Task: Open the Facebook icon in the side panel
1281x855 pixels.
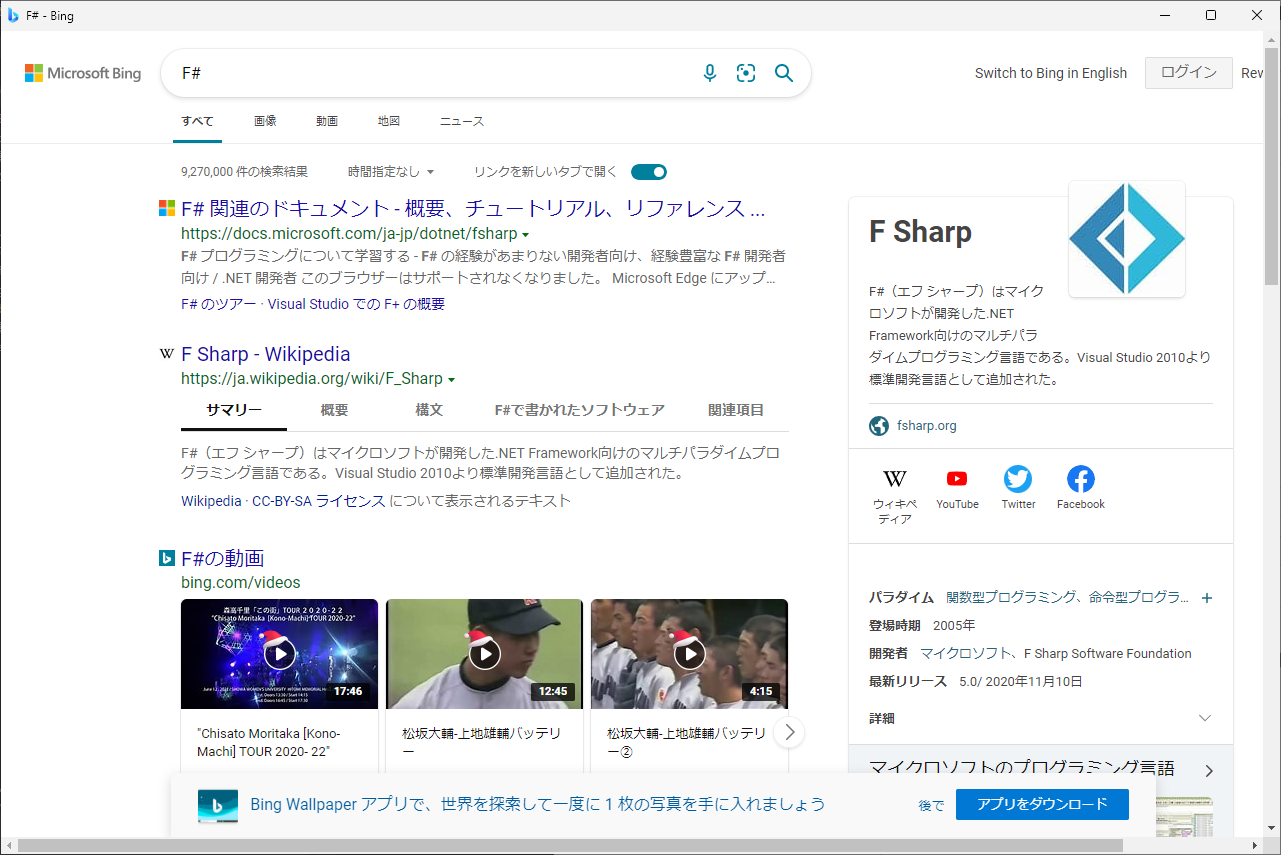Action: [x=1080, y=479]
